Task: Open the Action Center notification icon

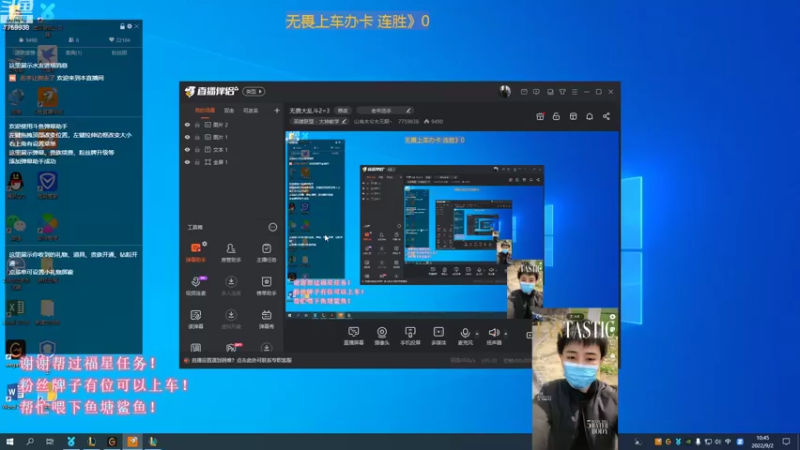Action: point(786,441)
